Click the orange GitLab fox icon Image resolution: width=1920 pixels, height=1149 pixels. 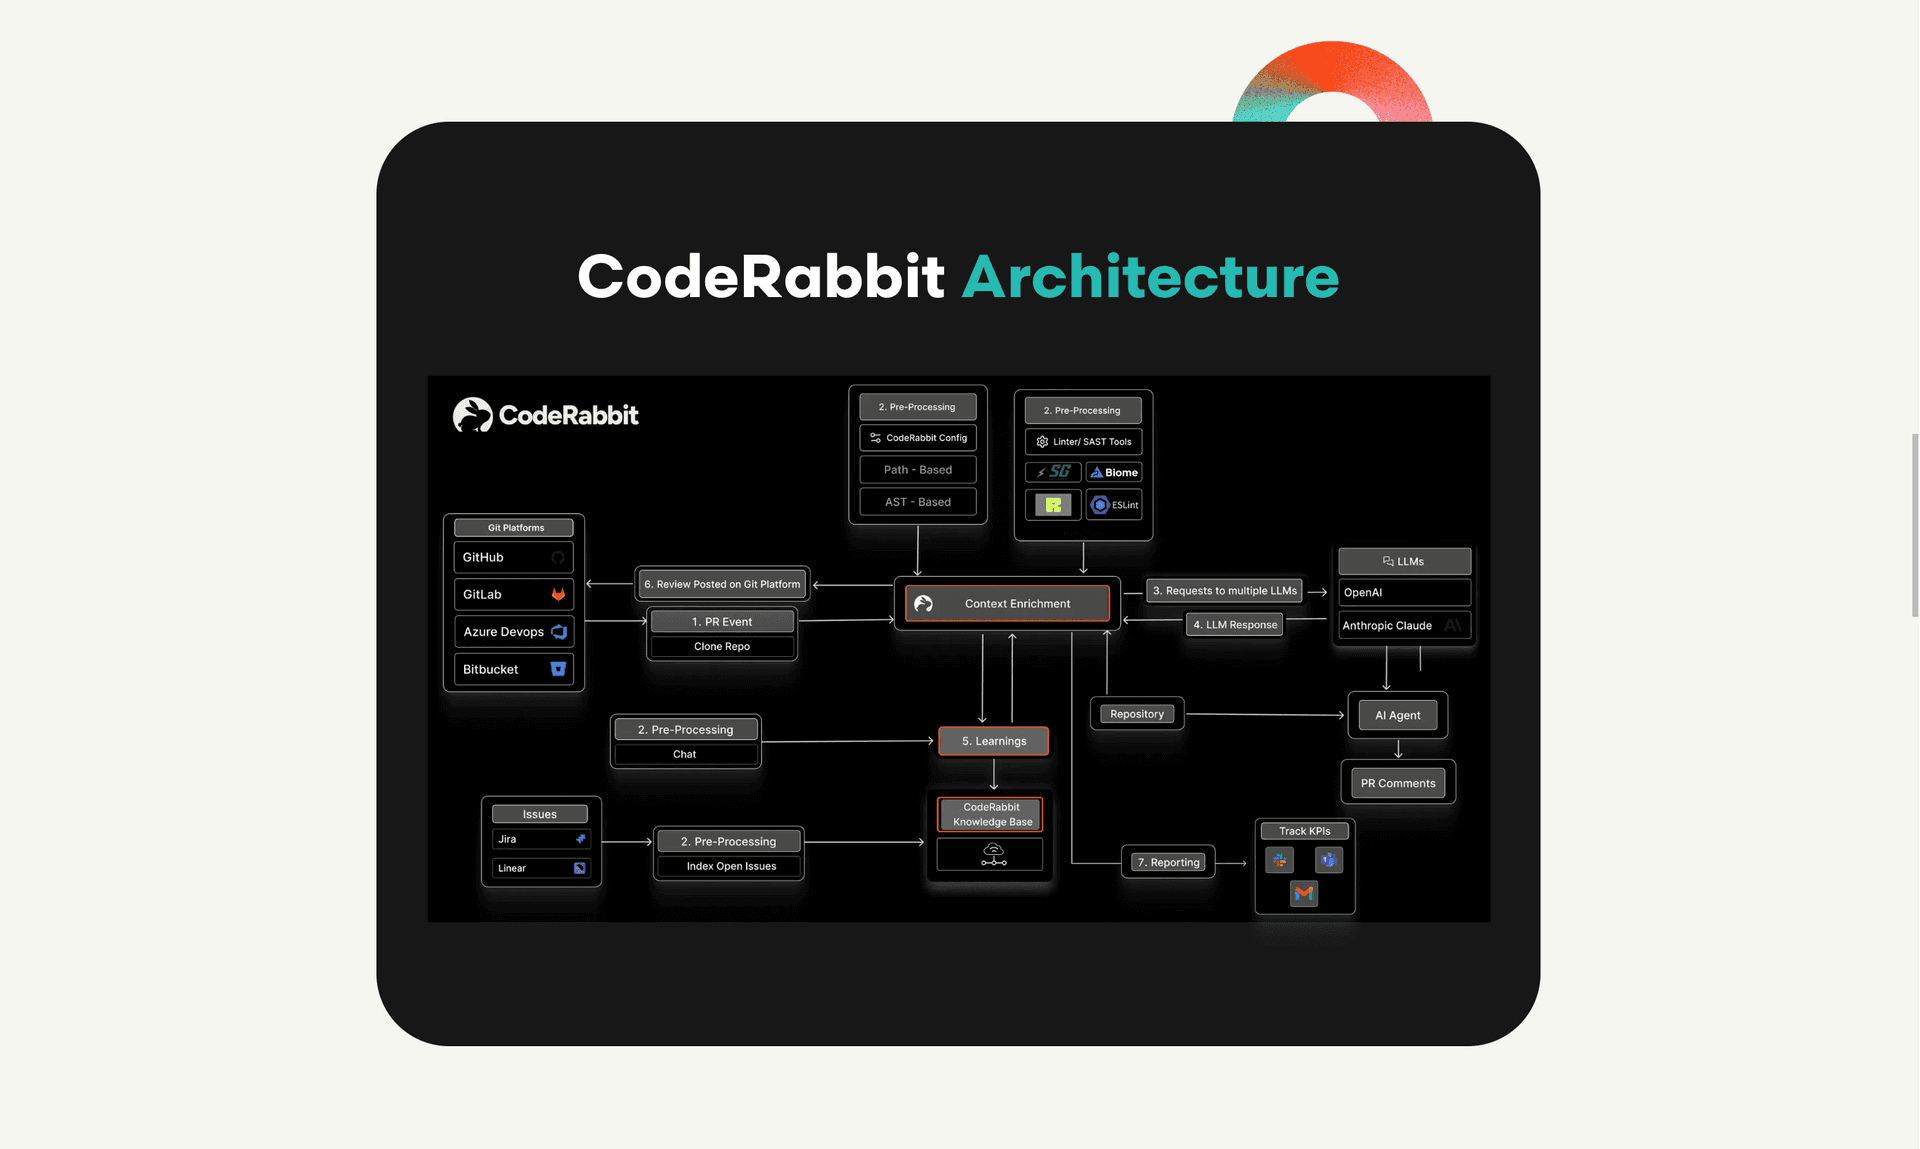[x=558, y=594]
